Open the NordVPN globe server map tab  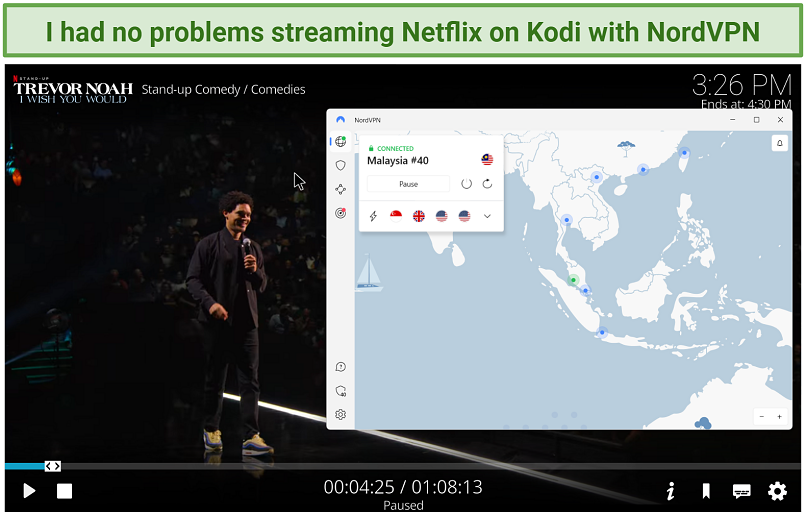[341, 141]
